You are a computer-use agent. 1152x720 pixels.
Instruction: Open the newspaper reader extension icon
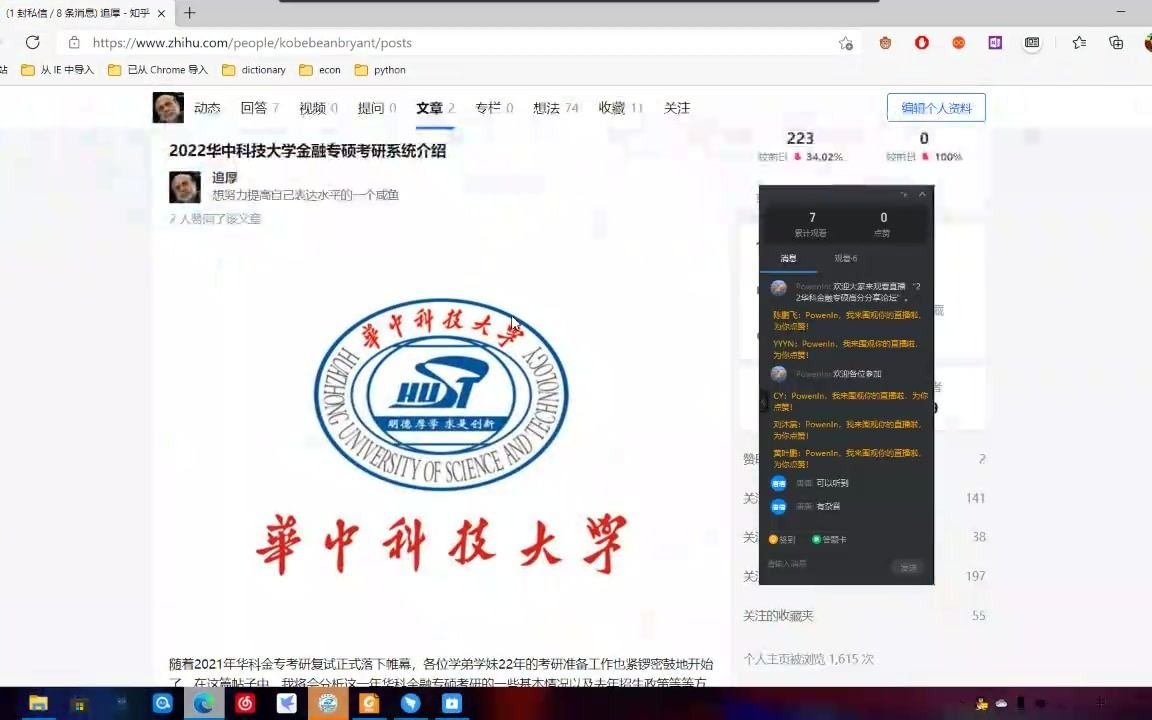1032,43
